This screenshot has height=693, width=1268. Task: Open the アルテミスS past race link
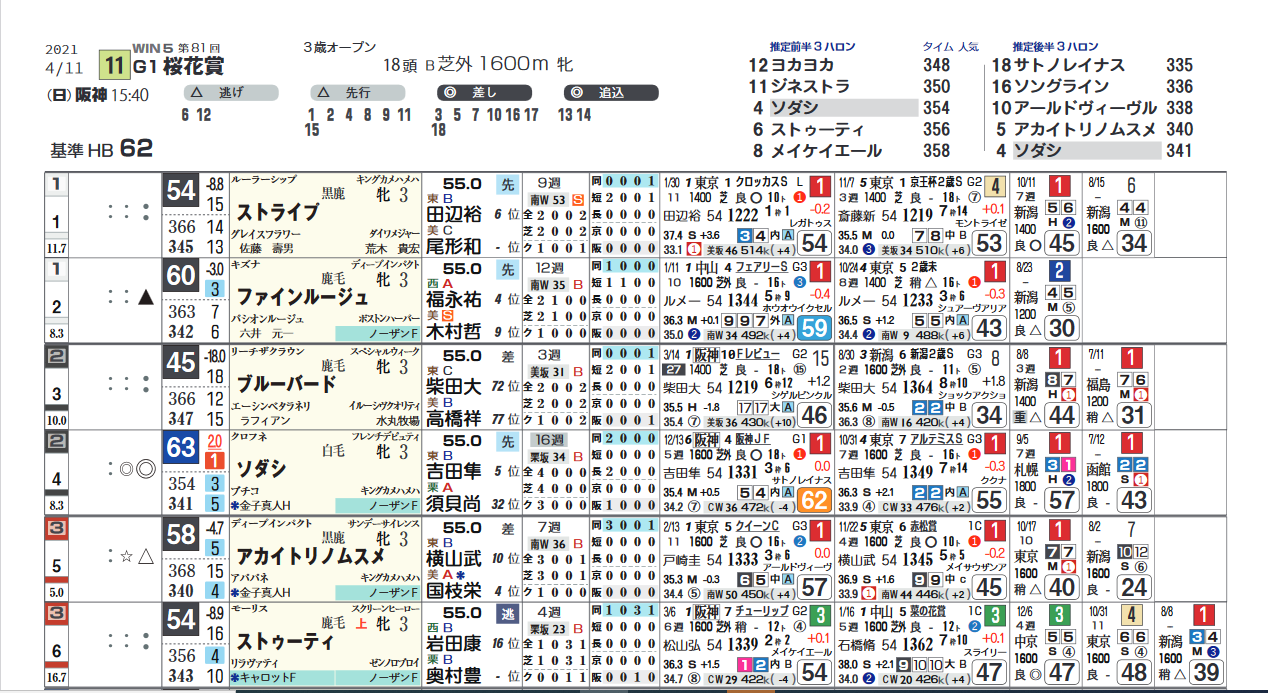coord(934,441)
